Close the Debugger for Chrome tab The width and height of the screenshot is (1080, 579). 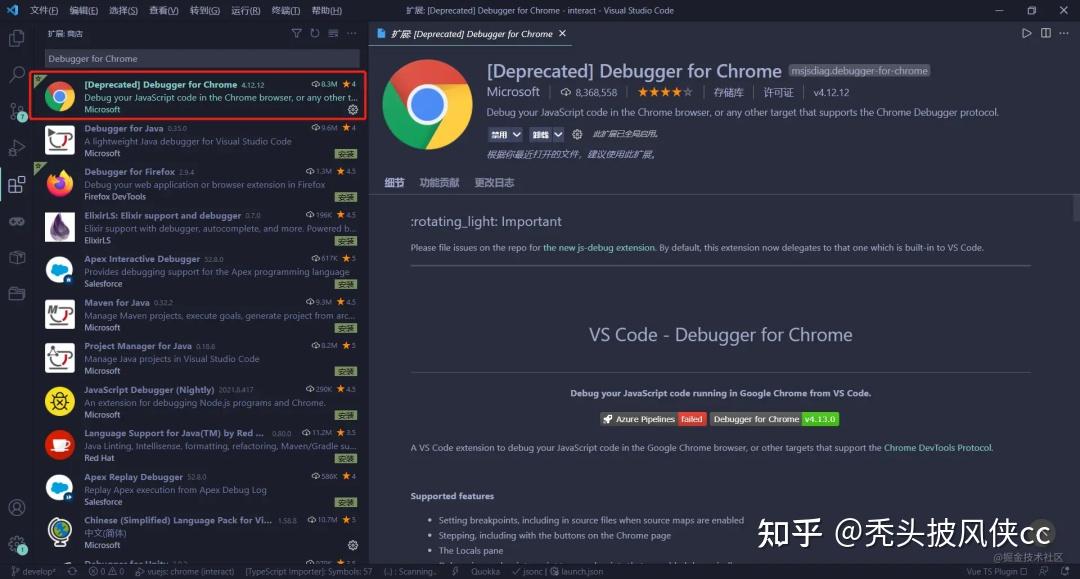[562, 33]
